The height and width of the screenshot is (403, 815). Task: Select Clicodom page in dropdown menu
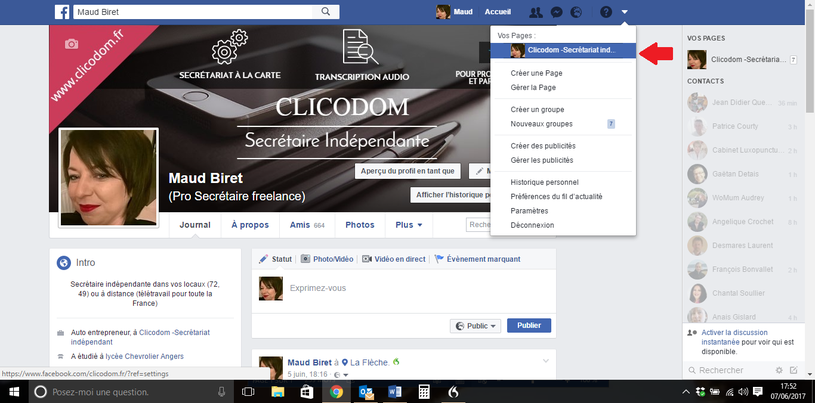(563, 50)
